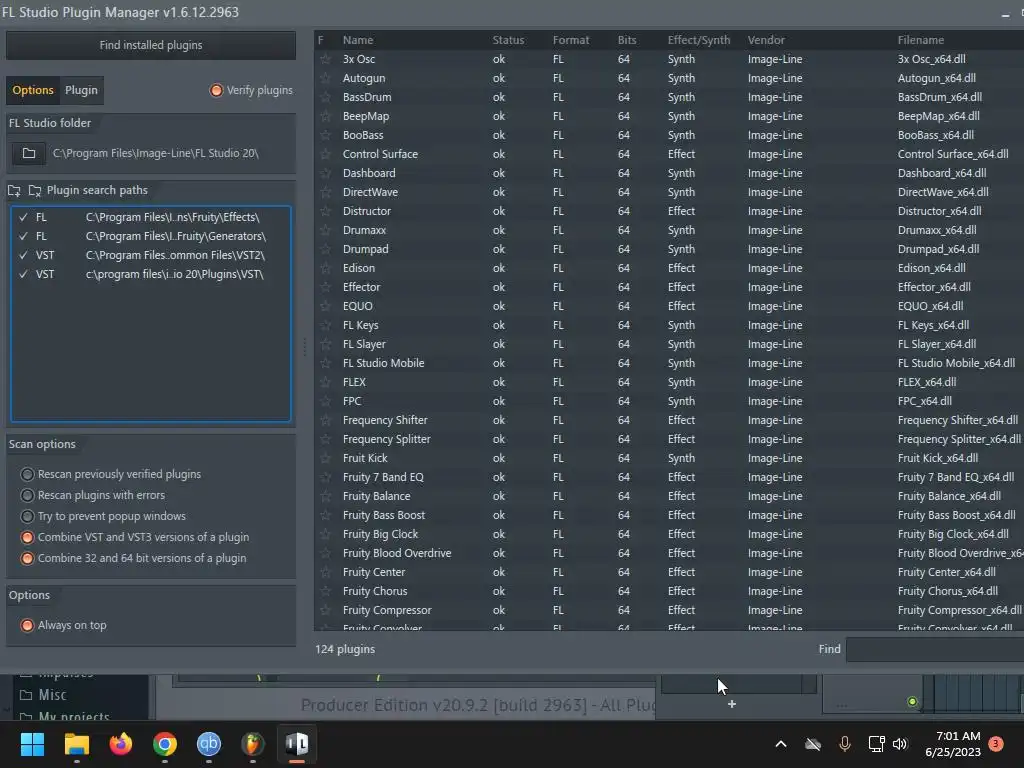This screenshot has height=768, width=1024.
Task: Open qBittorrent from taskbar
Action: point(209,744)
